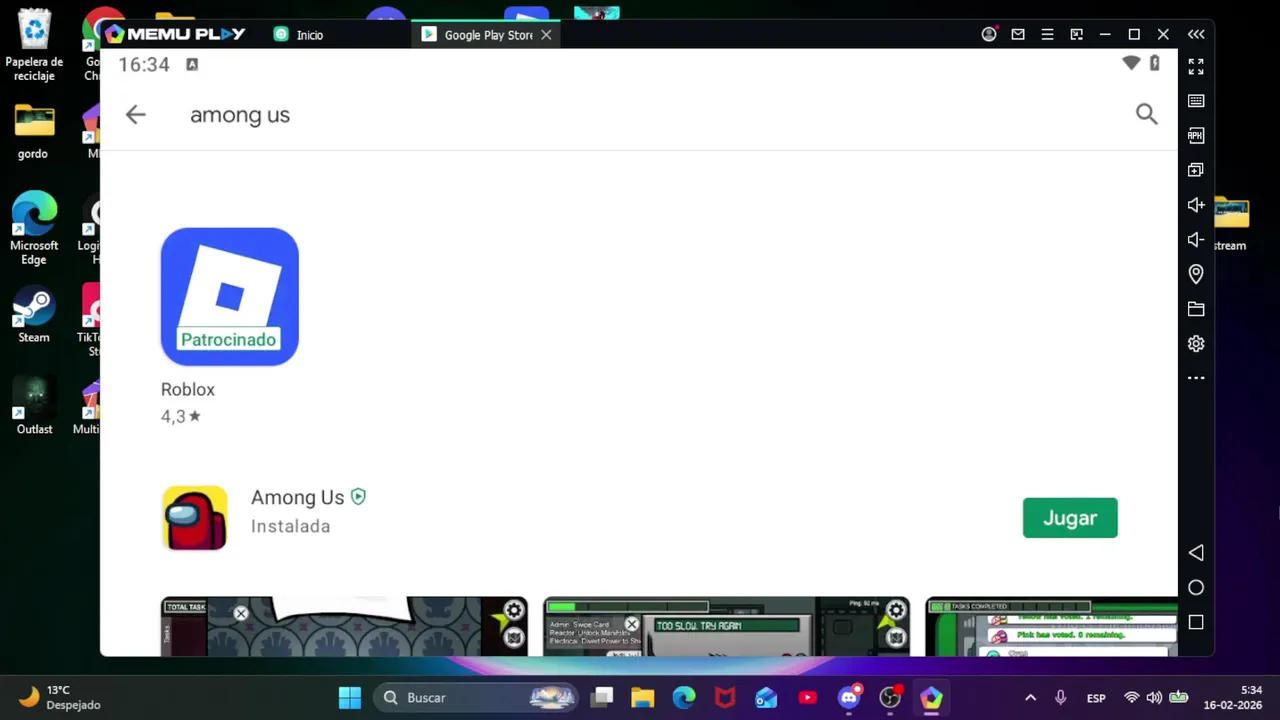The image size is (1280, 720).
Task: Open the clock and date 16-02-2026
Action: click(1232, 698)
